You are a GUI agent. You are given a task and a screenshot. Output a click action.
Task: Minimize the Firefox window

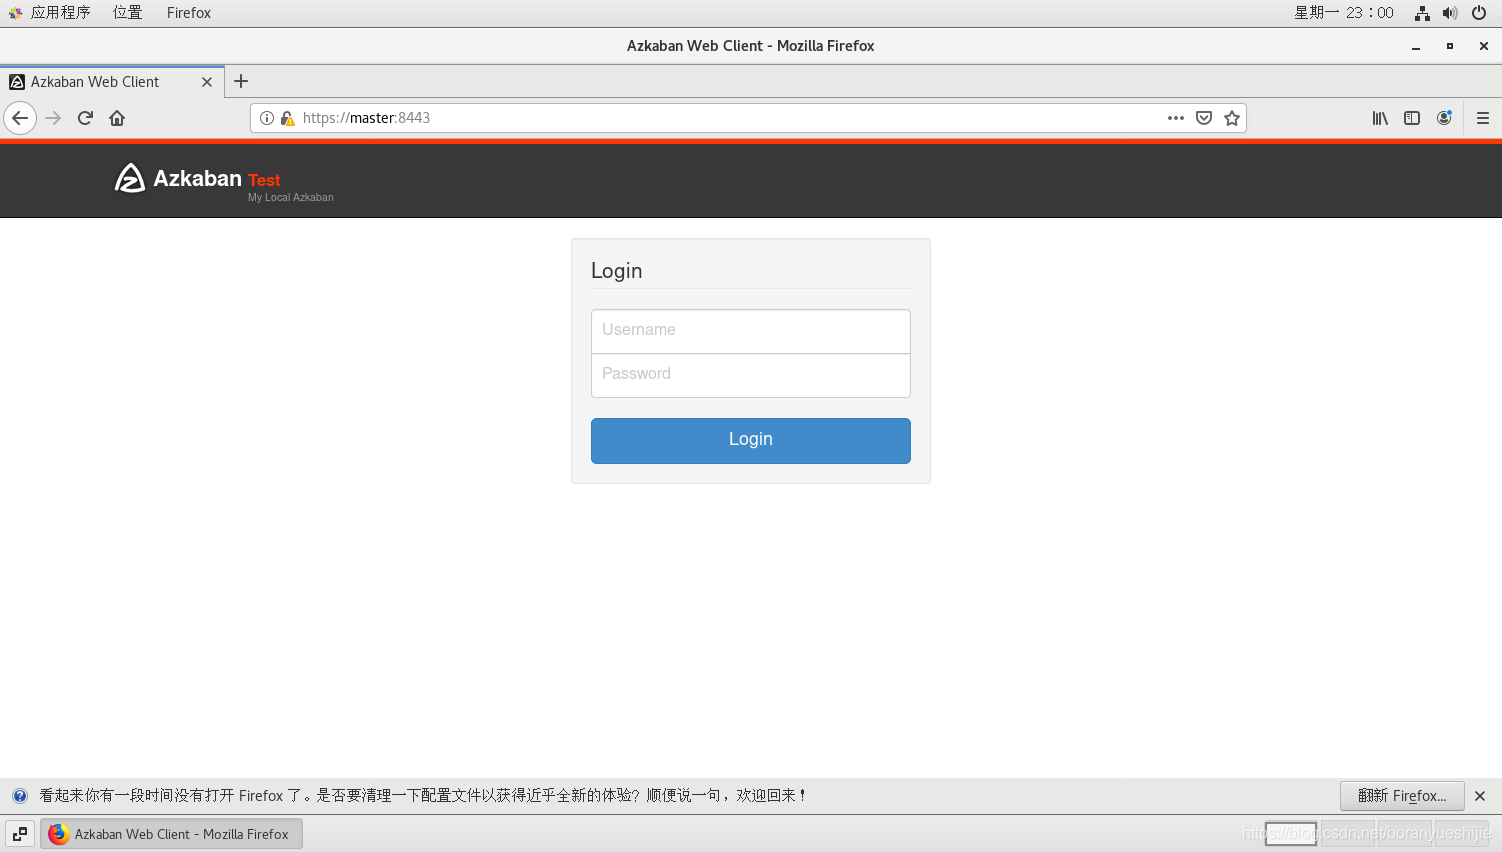tap(1416, 46)
